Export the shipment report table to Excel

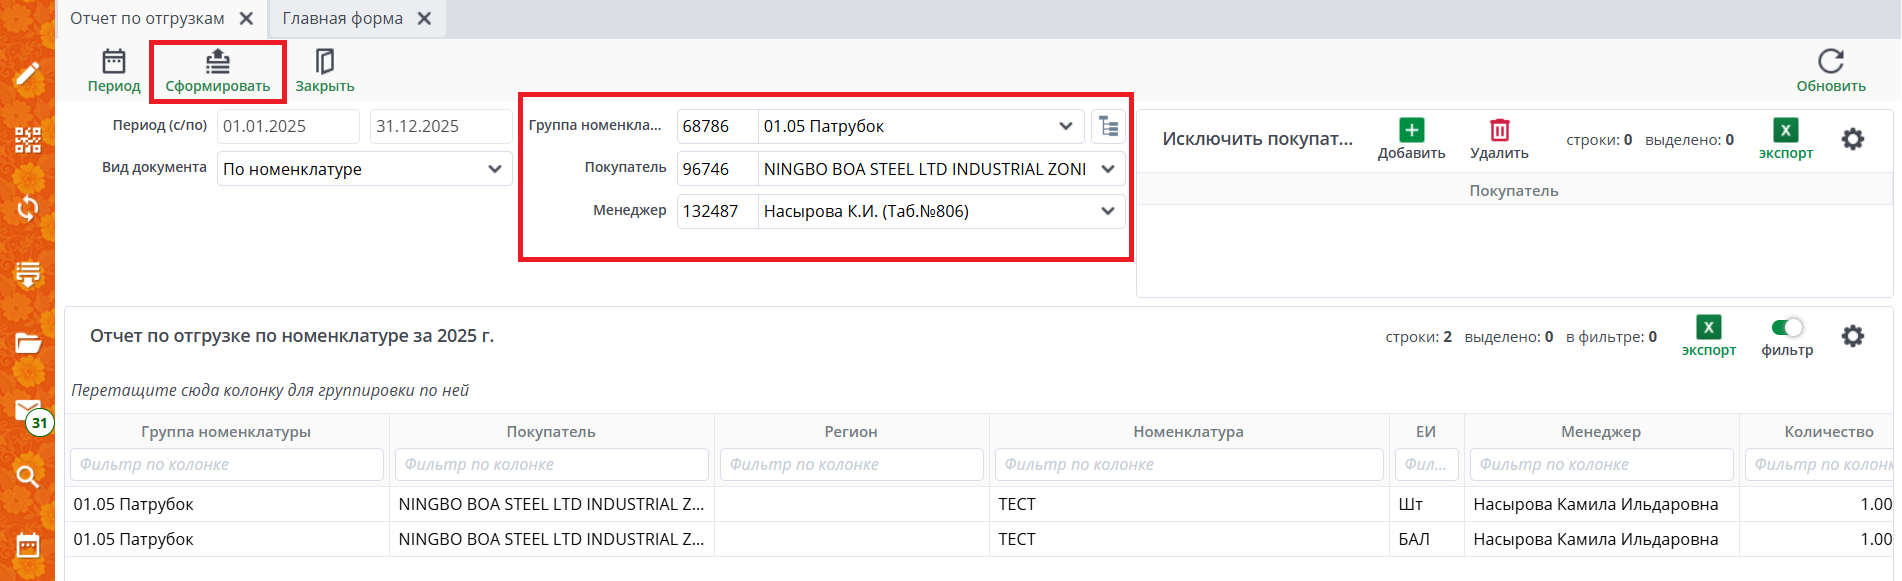pyautogui.click(x=1708, y=328)
